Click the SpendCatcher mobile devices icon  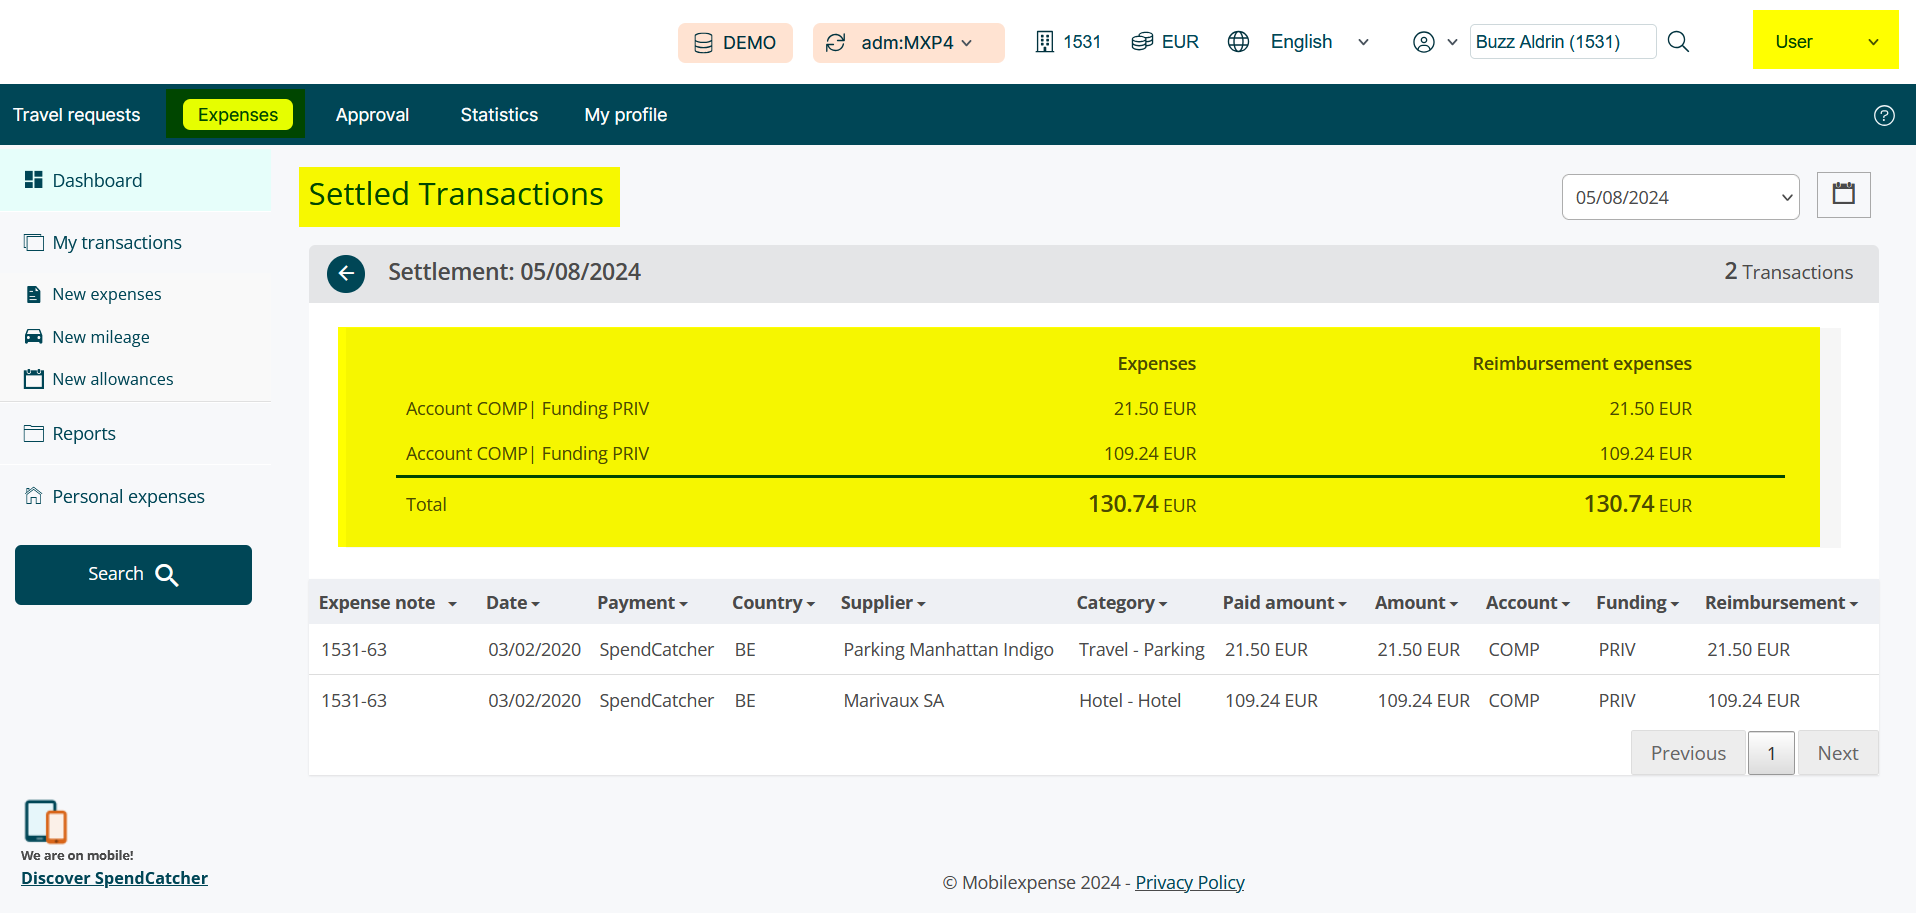pyautogui.click(x=45, y=821)
